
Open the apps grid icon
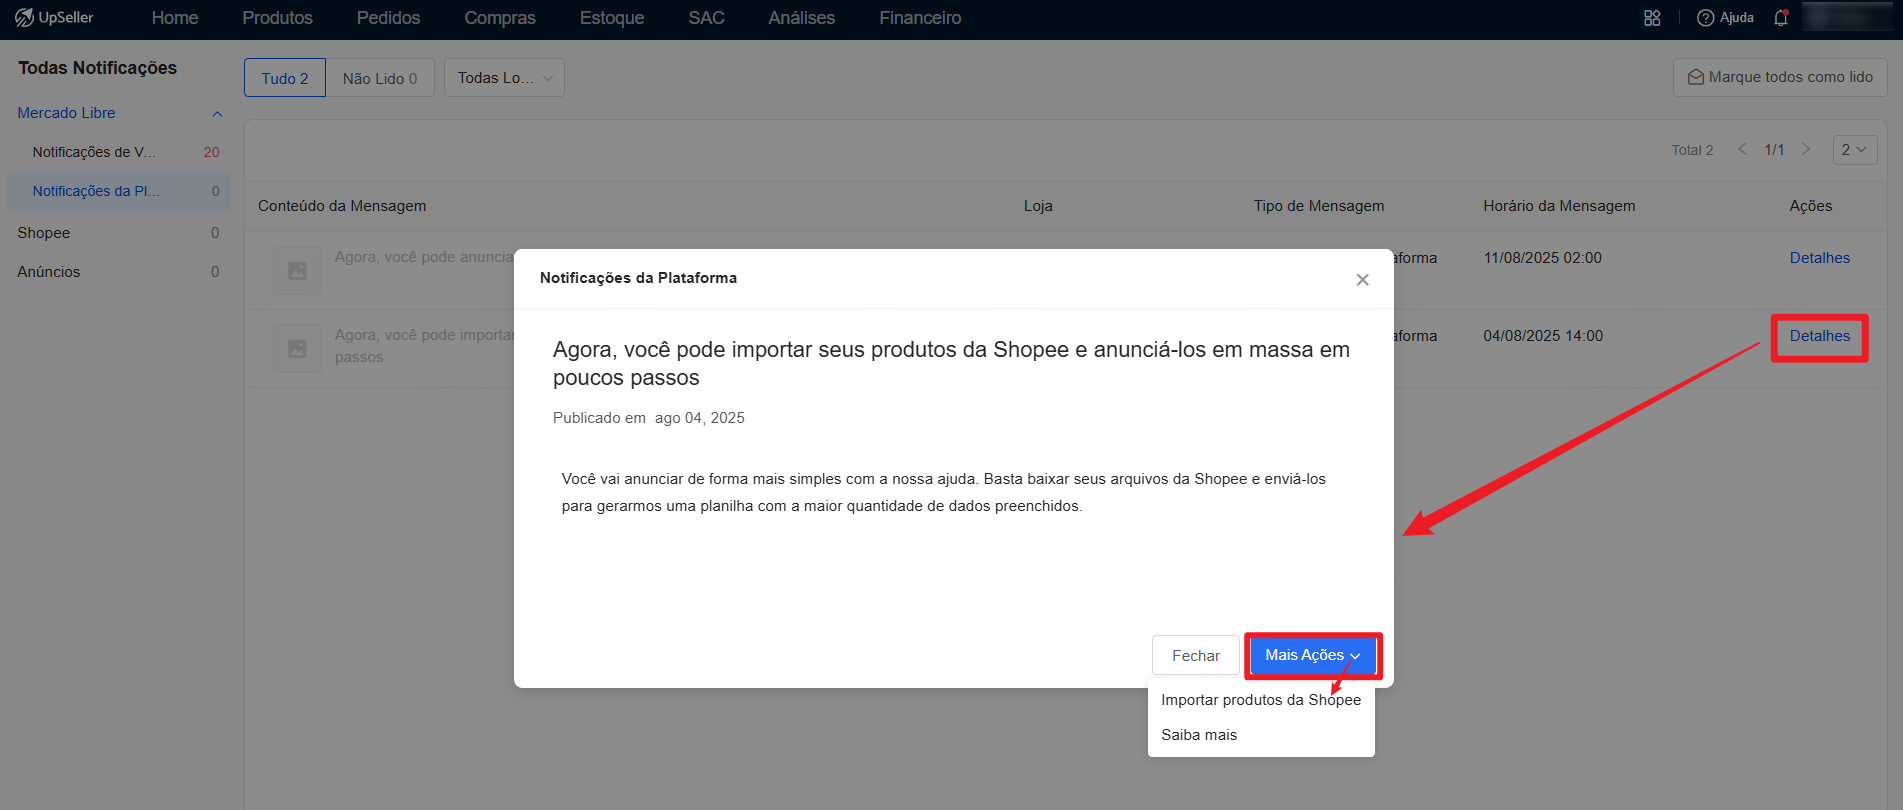(x=1652, y=18)
